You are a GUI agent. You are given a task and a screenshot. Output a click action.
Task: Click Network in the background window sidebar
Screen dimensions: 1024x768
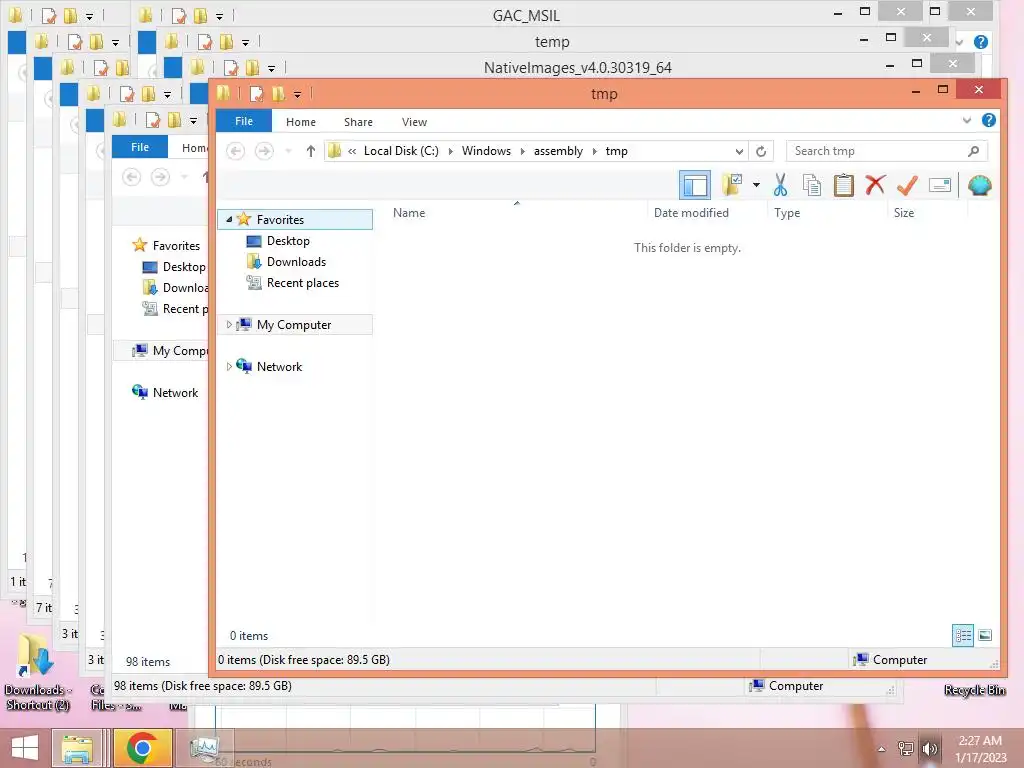click(x=175, y=392)
